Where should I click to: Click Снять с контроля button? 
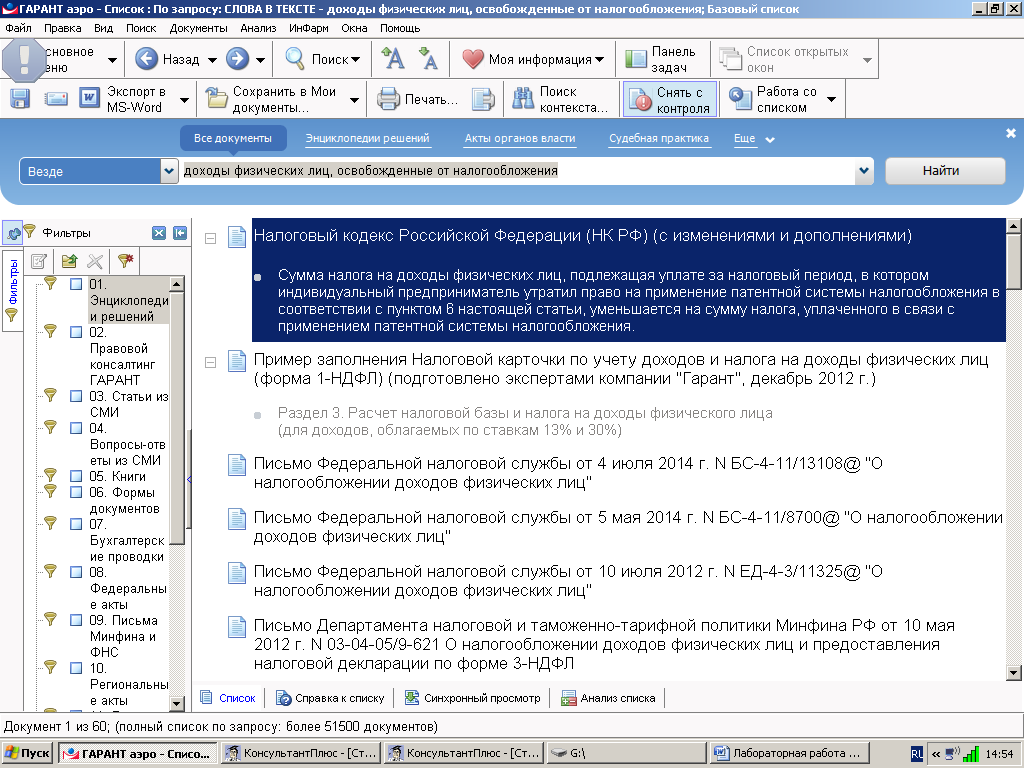click(670, 100)
